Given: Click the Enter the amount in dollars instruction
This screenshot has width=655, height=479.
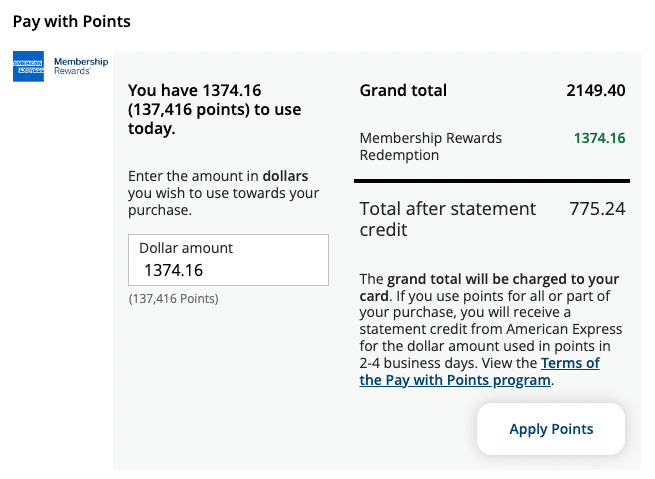Looking at the screenshot, I should [x=223, y=193].
